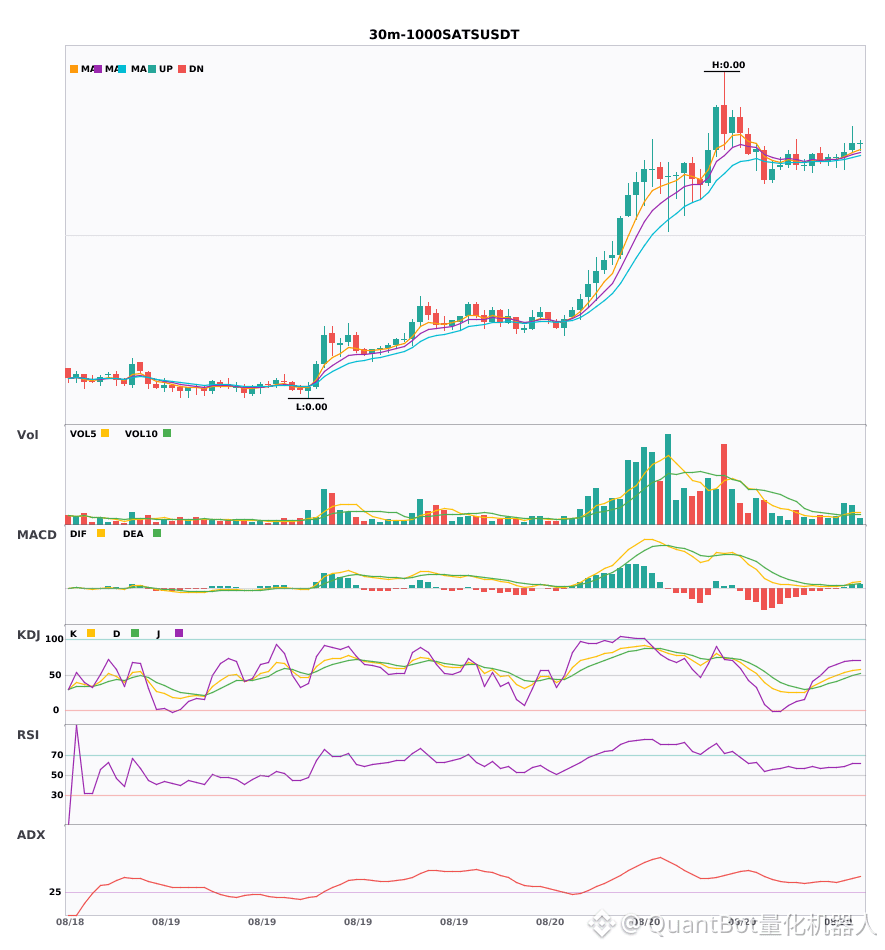This screenshot has width=885, height=950.
Task: Click the purple J legend swatch
Action: point(179,633)
